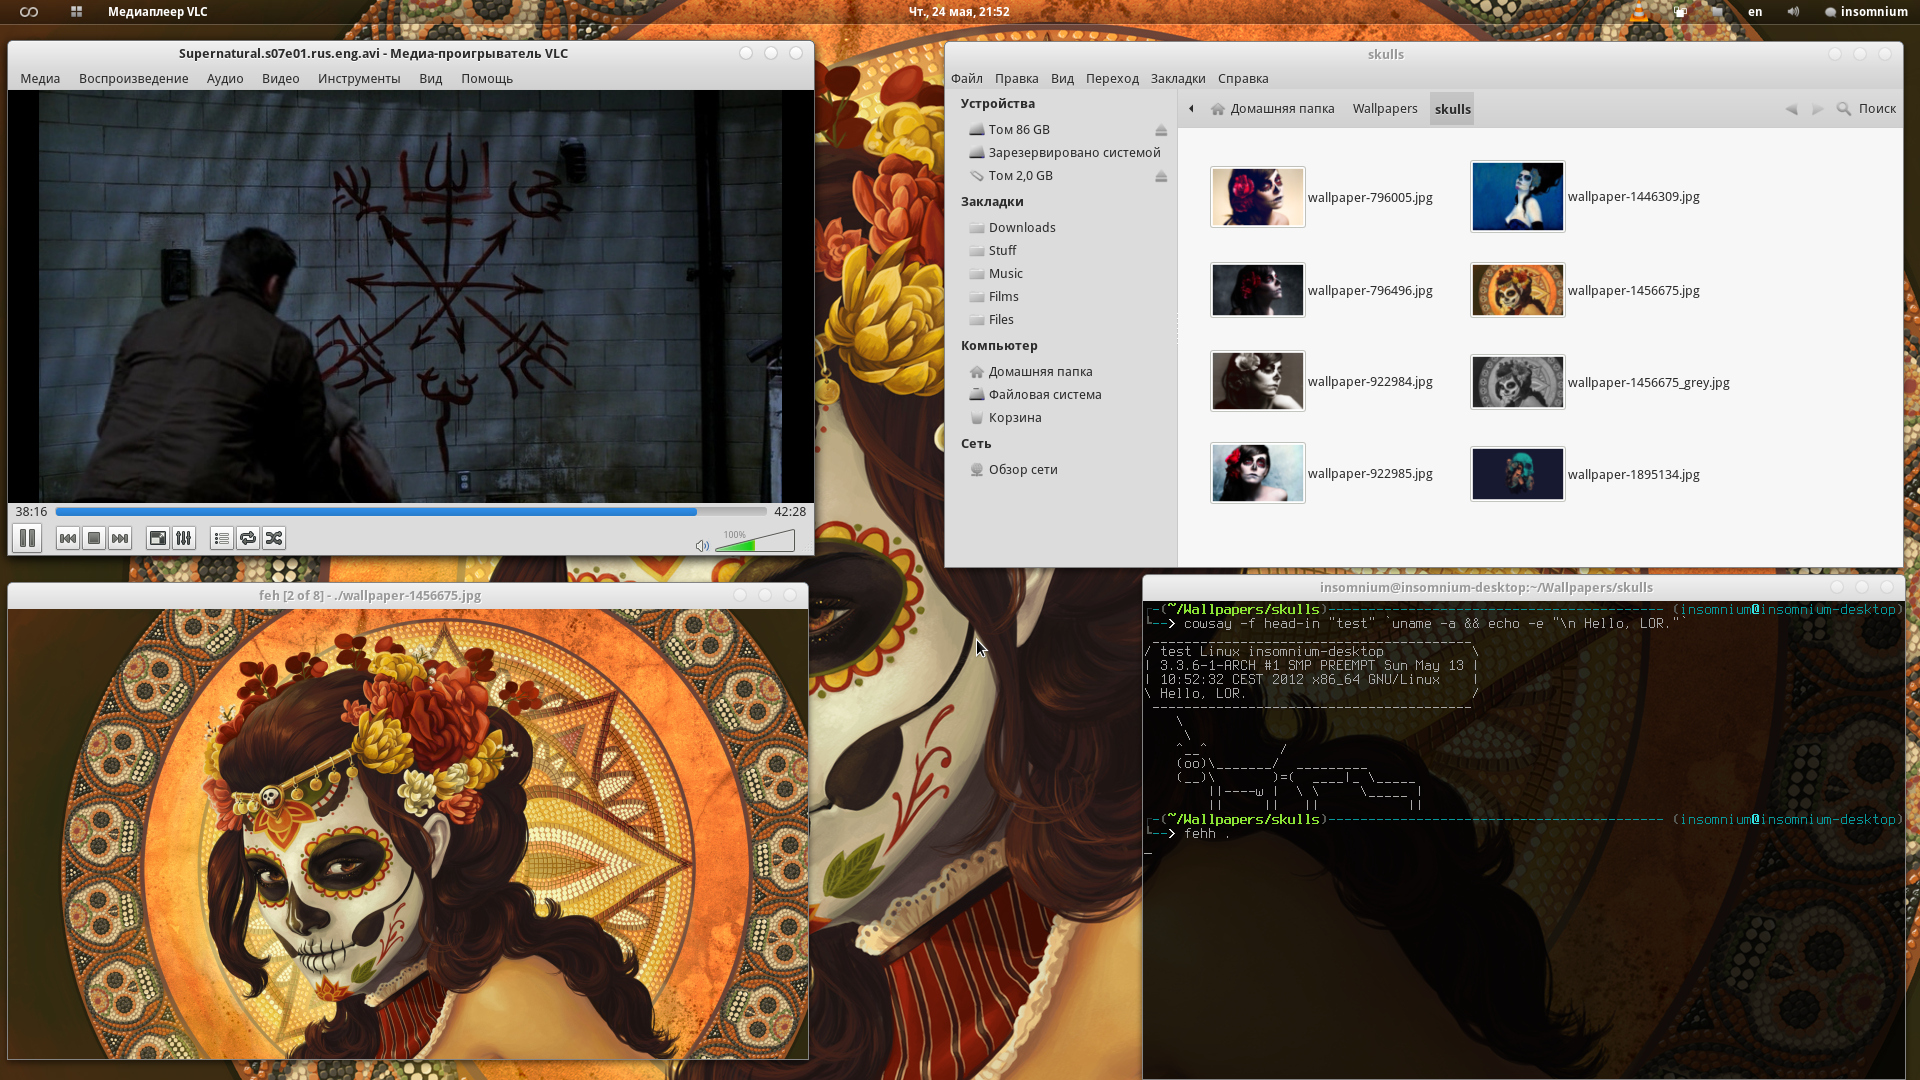Screen dimensions: 1920x1080
Task: Mute audio with VLC speaker icon
Action: coord(702,545)
